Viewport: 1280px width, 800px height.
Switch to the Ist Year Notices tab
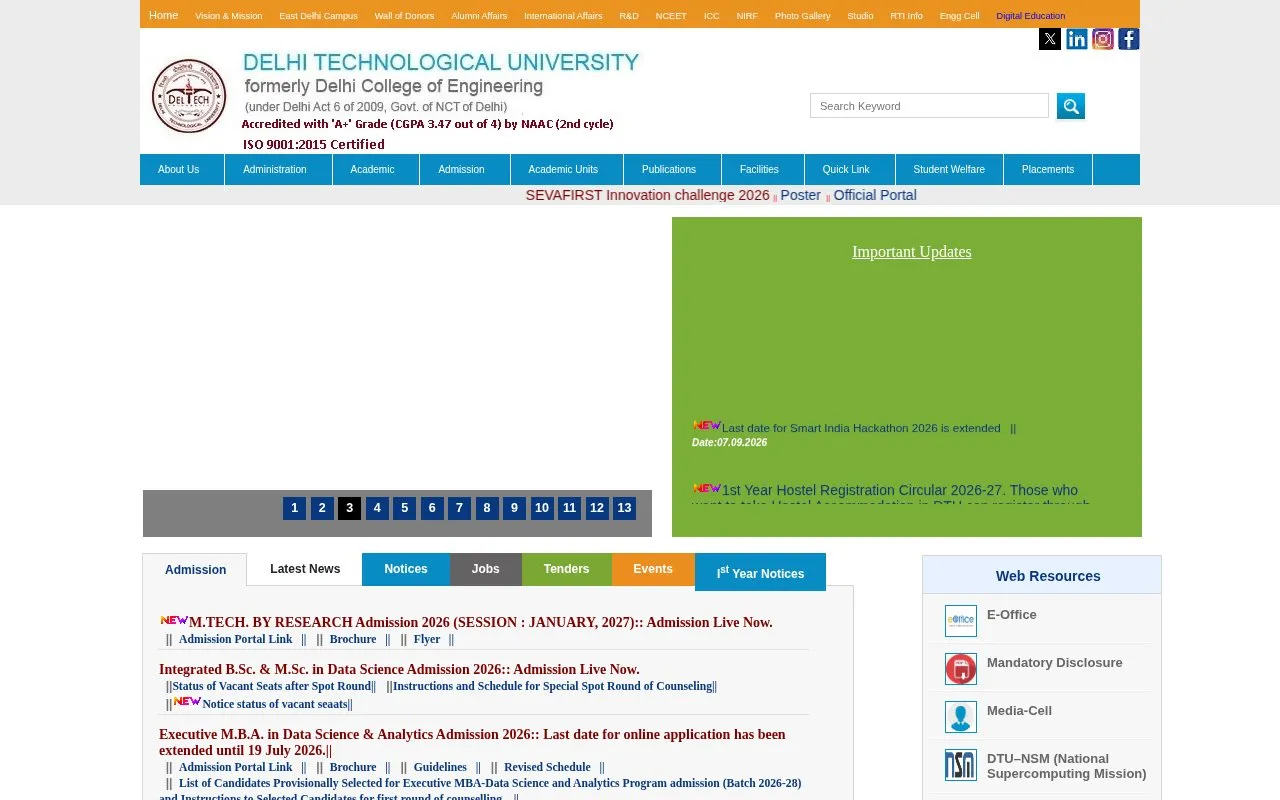coord(760,572)
